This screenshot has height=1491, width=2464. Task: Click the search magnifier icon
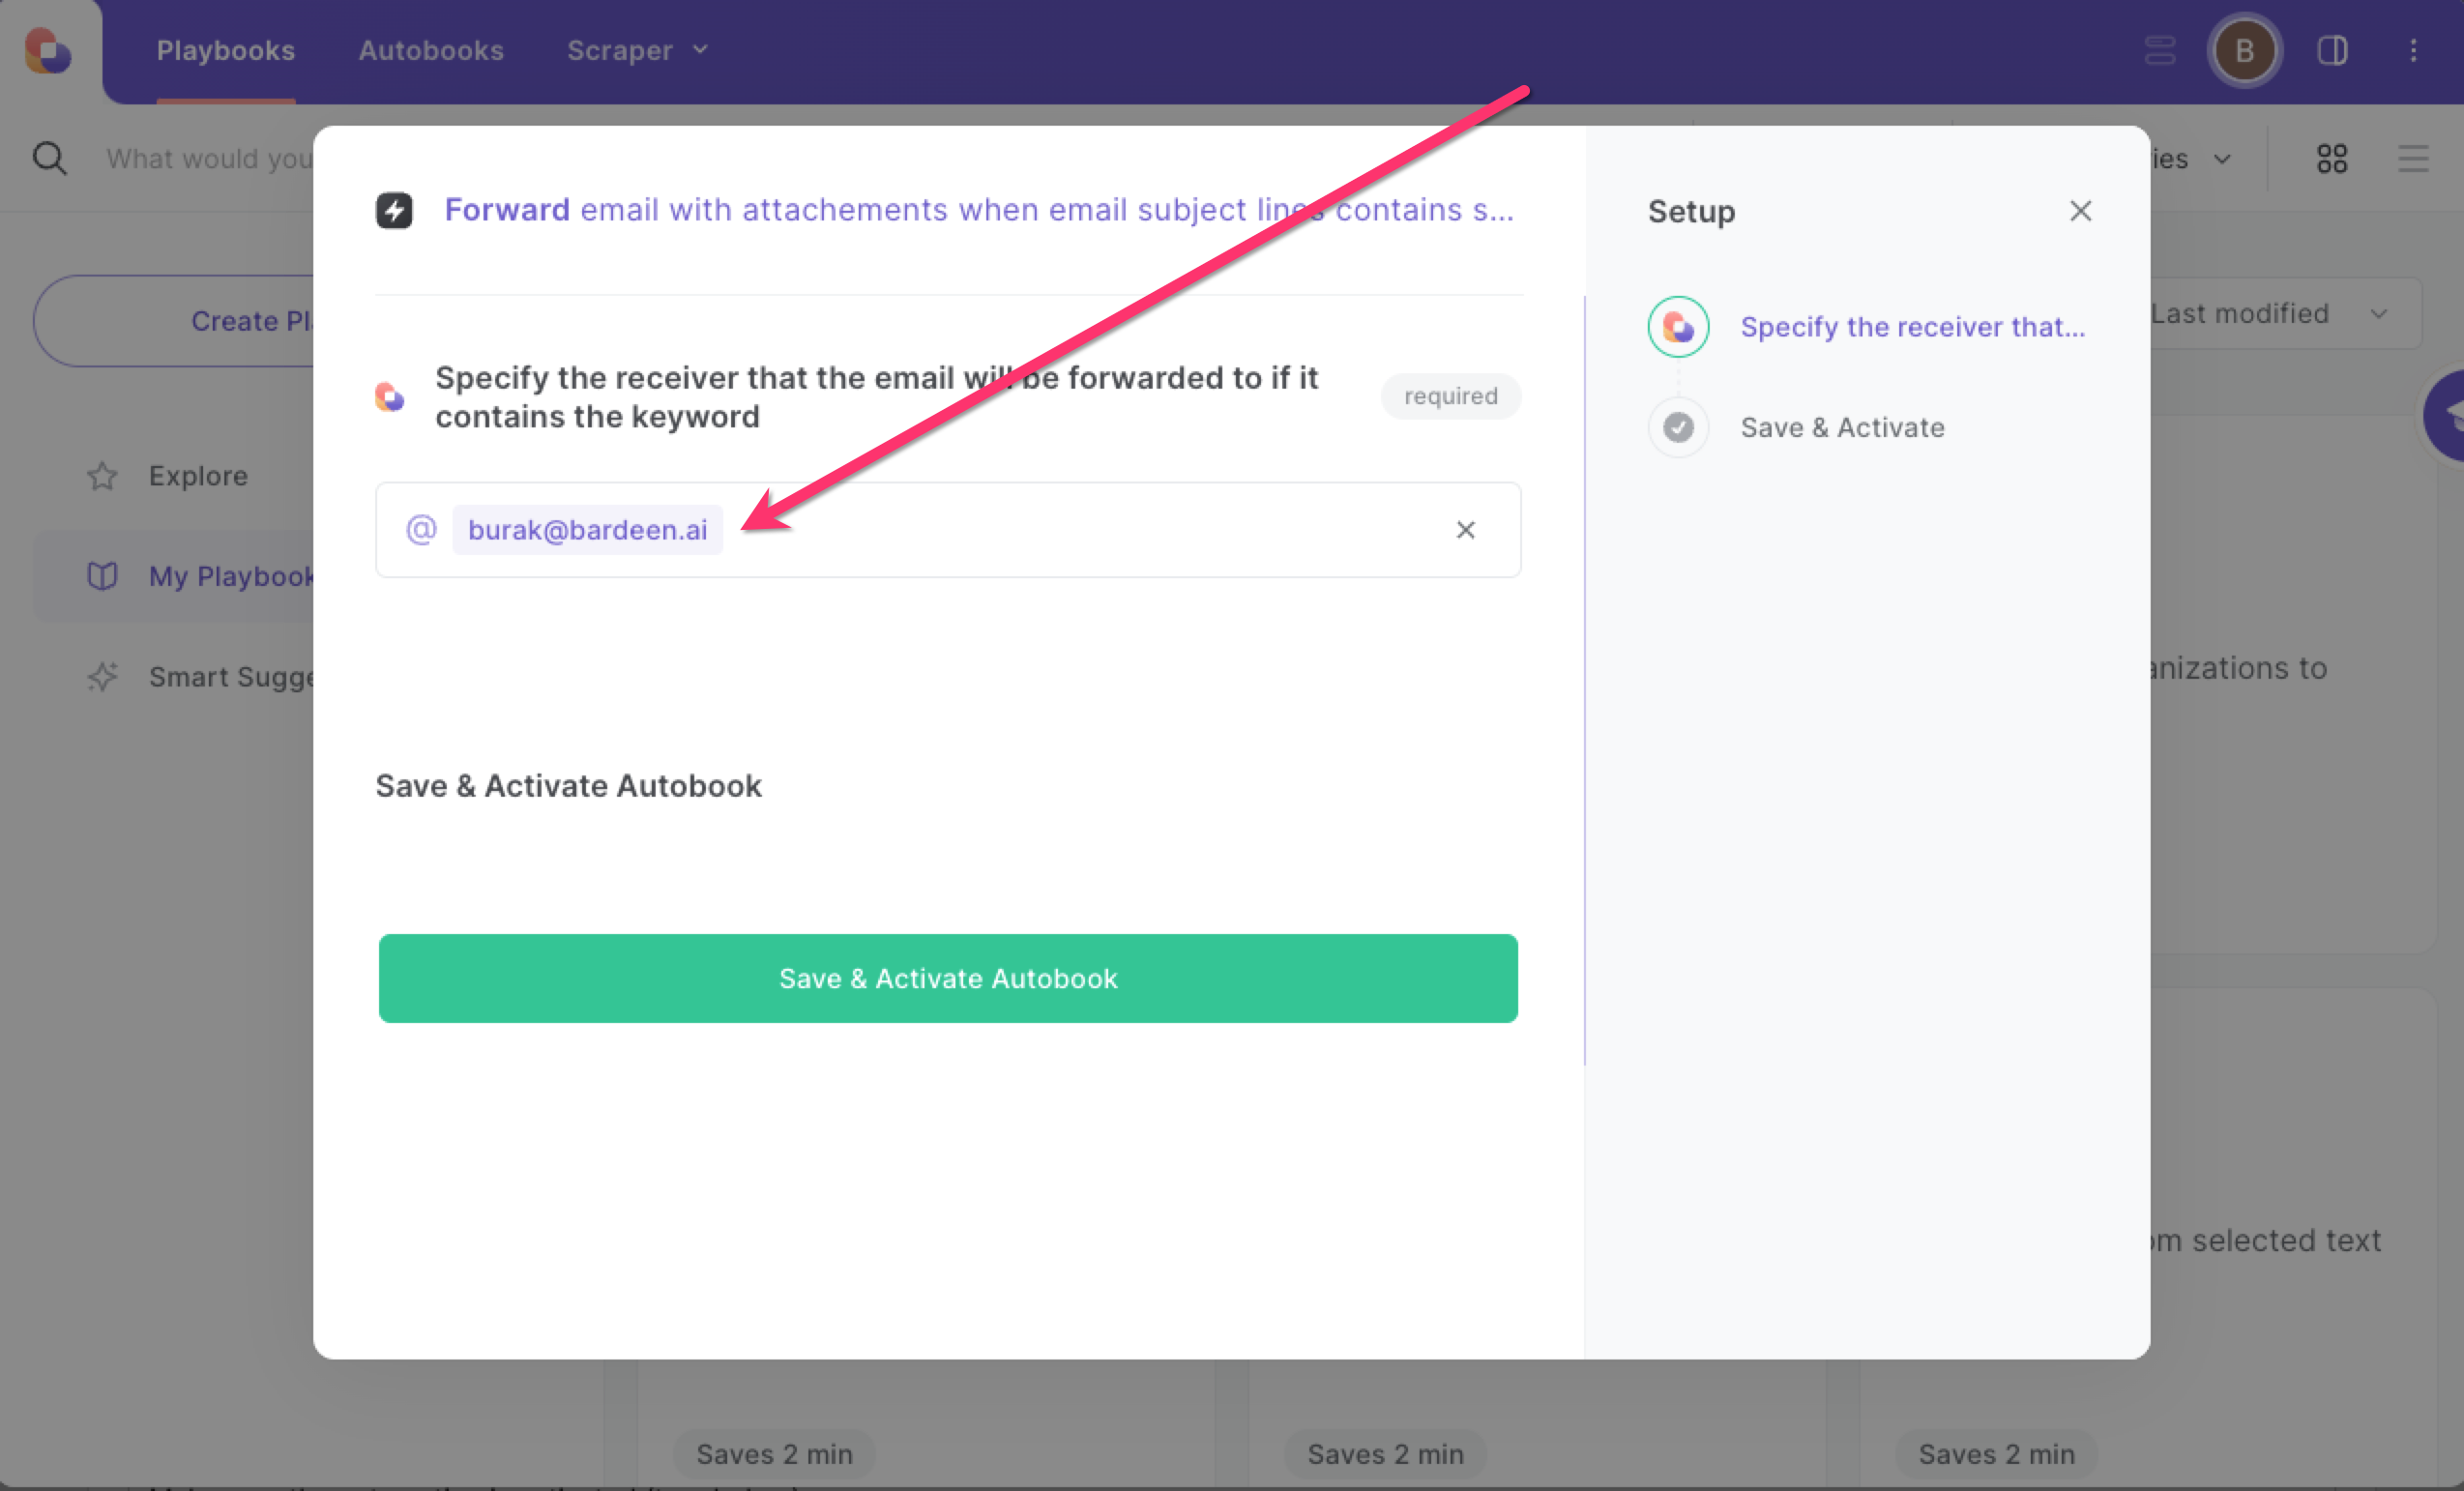[49, 158]
